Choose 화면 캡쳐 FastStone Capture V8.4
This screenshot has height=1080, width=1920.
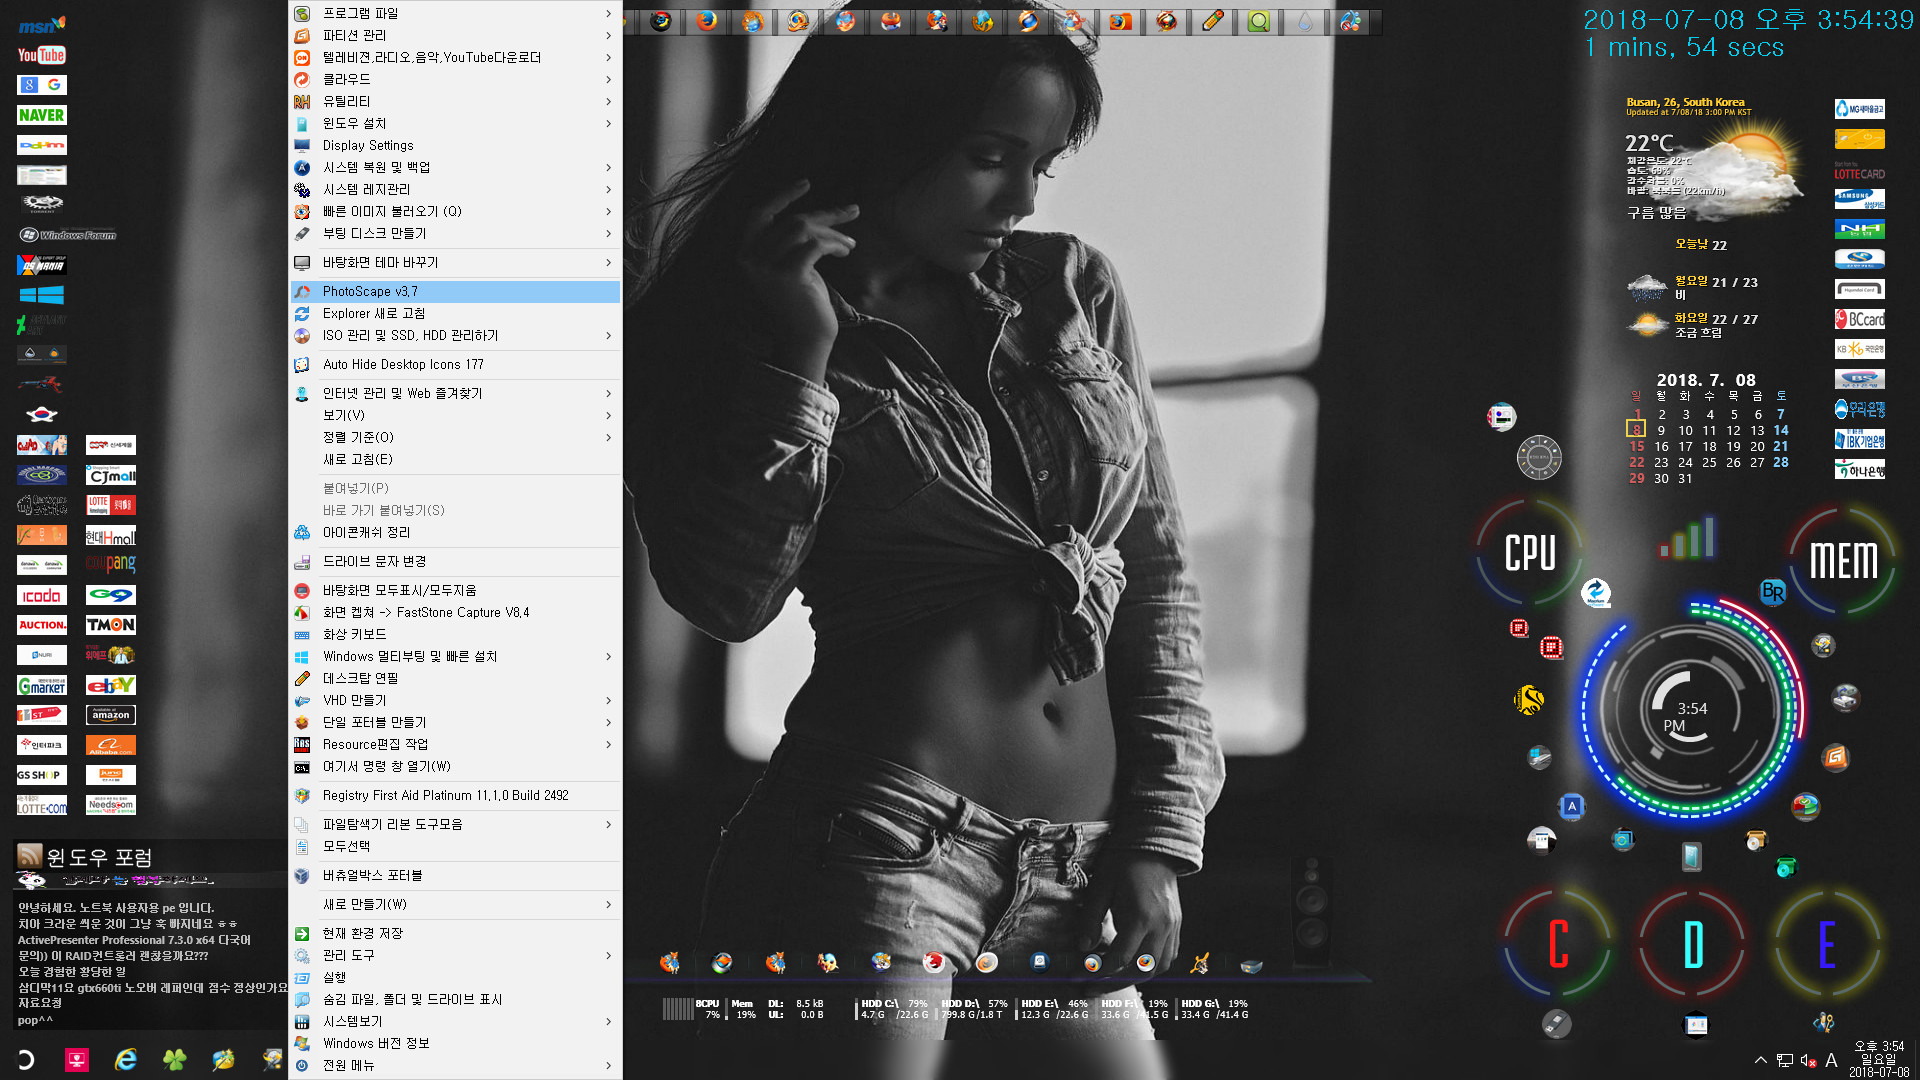pos(455,612)
